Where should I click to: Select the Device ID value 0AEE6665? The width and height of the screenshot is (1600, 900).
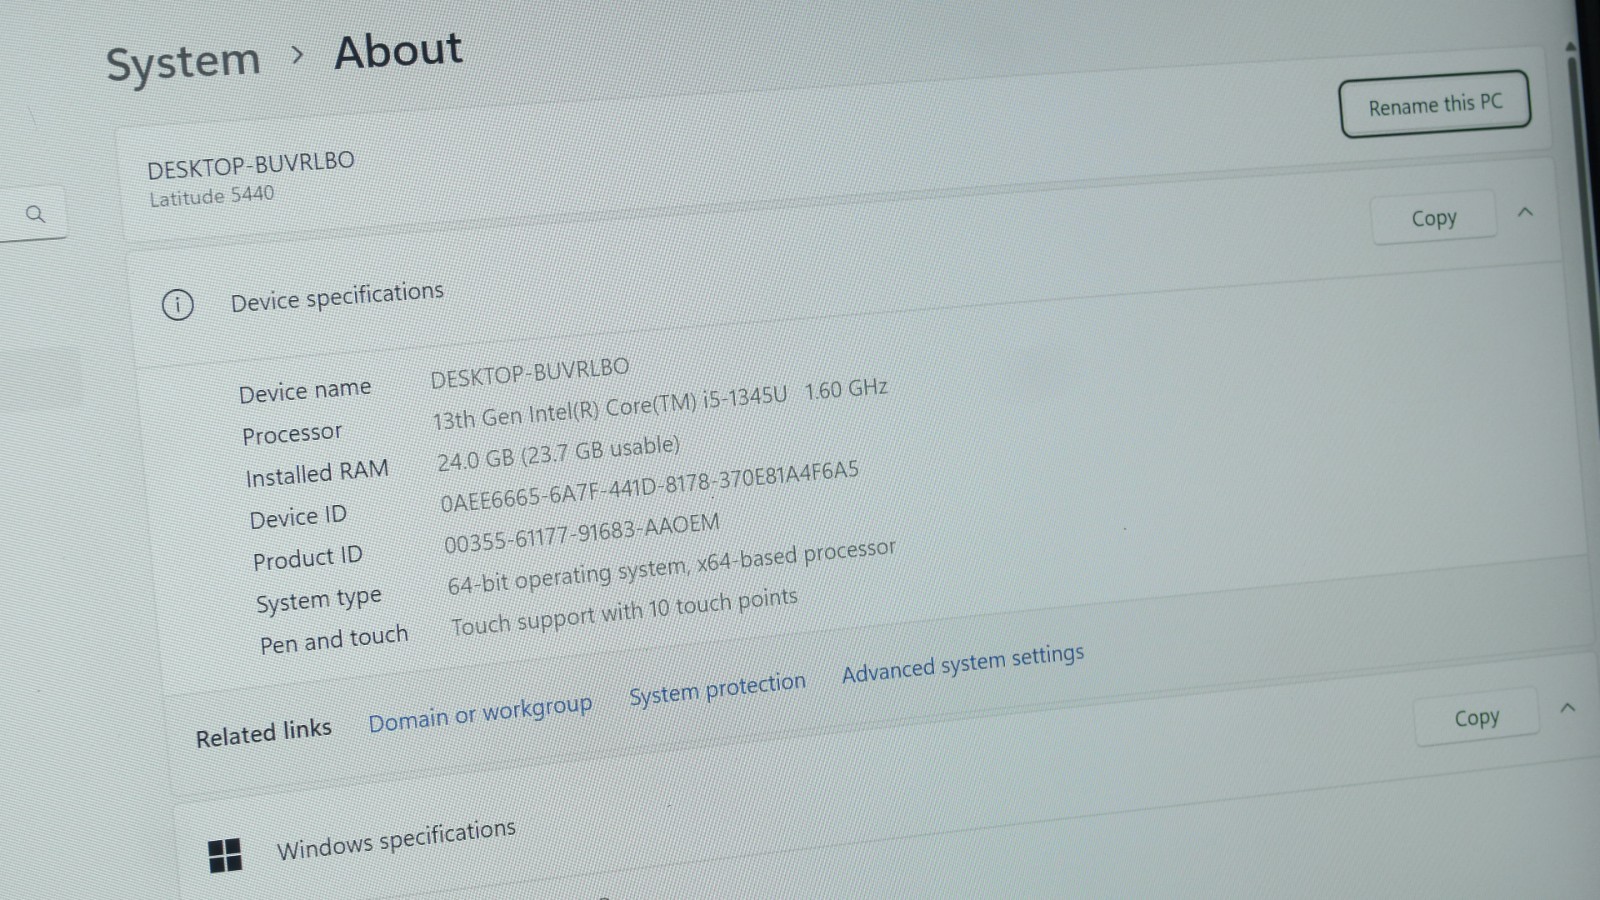click(x=649, y=486)
